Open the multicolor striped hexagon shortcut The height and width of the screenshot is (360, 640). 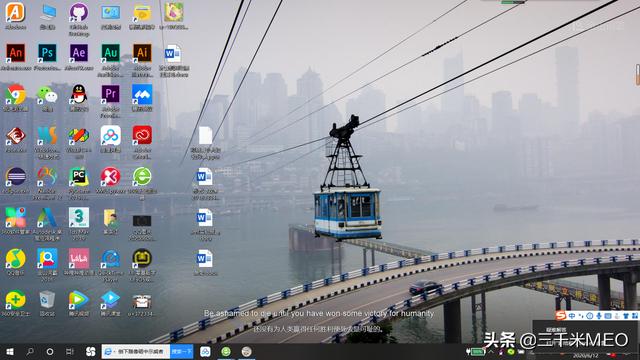(x=79, y=136)
